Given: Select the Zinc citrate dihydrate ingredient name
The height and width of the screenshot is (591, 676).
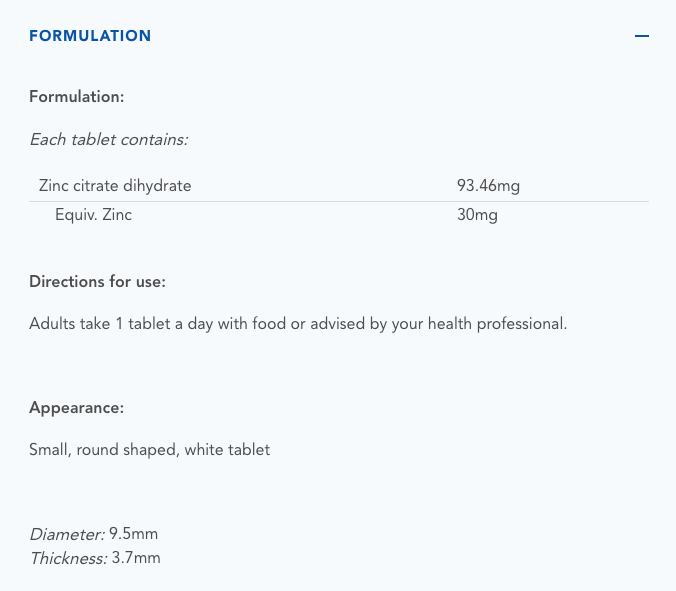Looking at the screenshot, I should (x=115, y=185).
